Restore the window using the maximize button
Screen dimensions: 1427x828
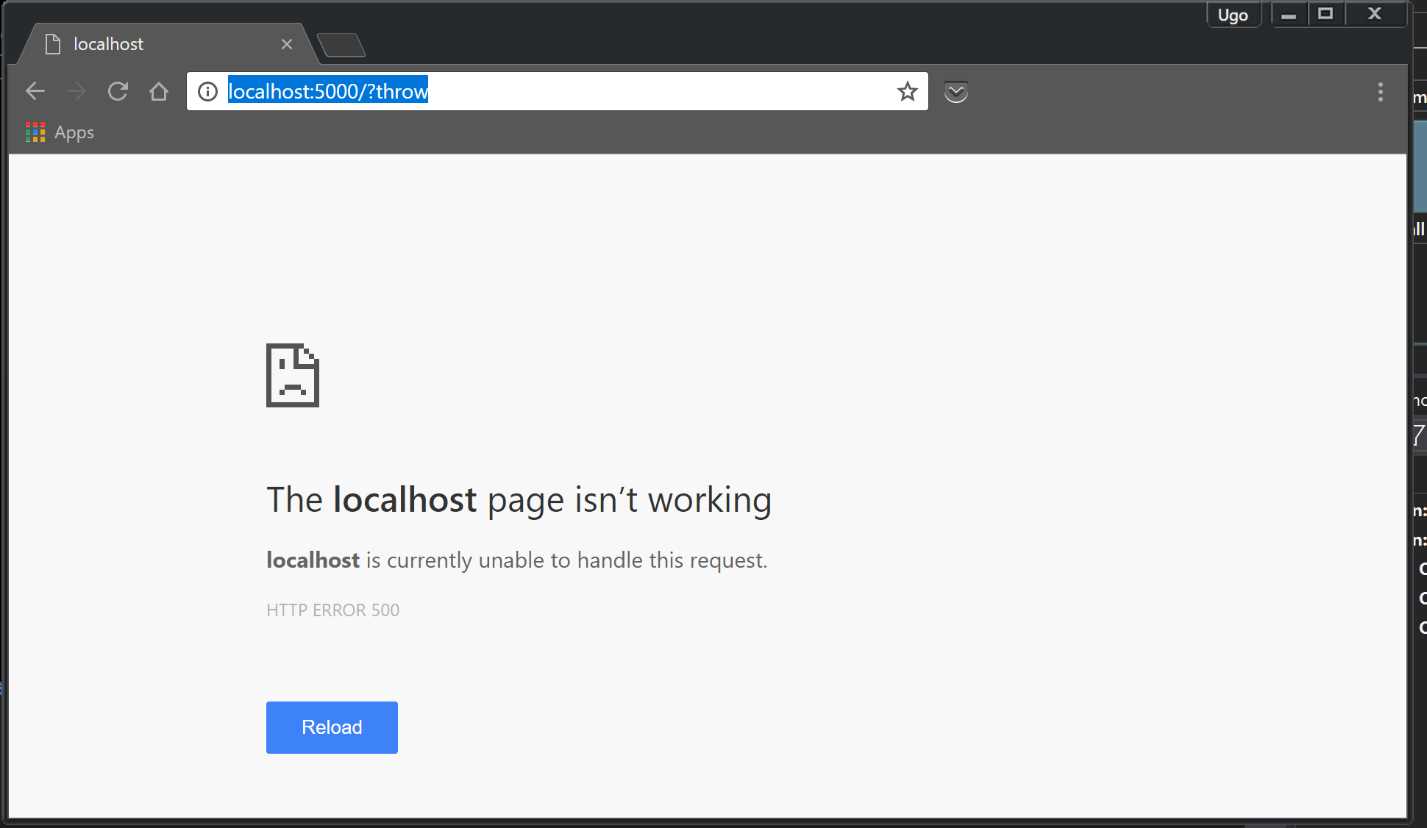[x=1327, y=14]
